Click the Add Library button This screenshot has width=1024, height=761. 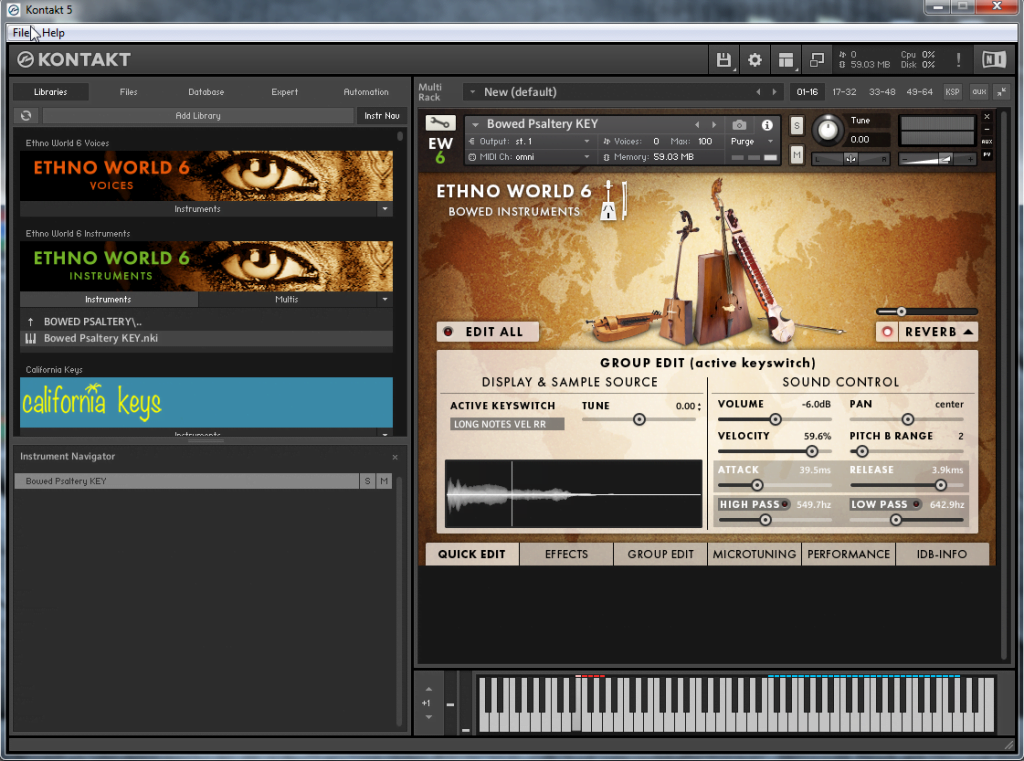click(198, 116)
